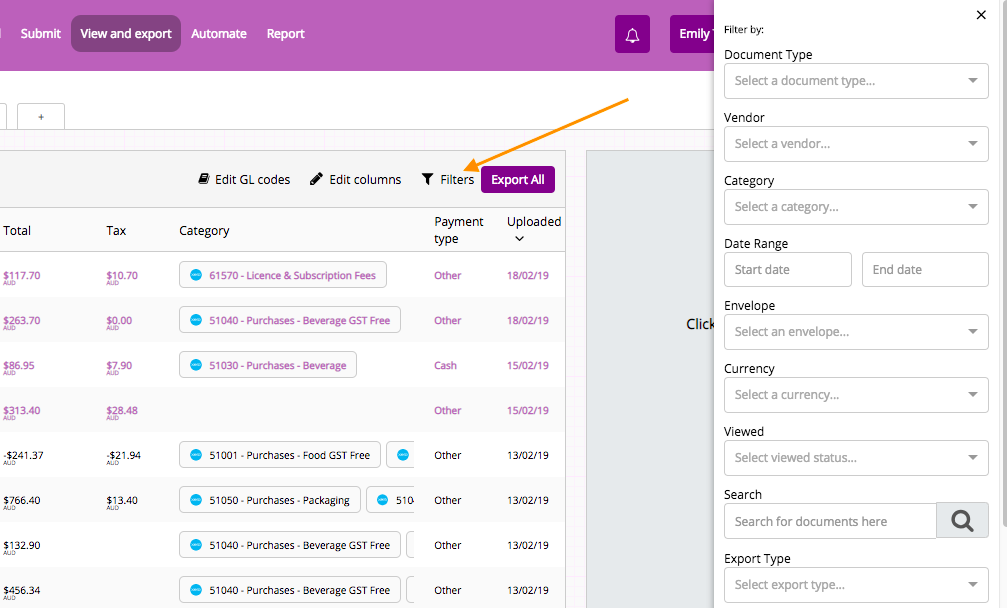
Task: Click the Edit columns pencil icon
Action: [x=316, y=179]
